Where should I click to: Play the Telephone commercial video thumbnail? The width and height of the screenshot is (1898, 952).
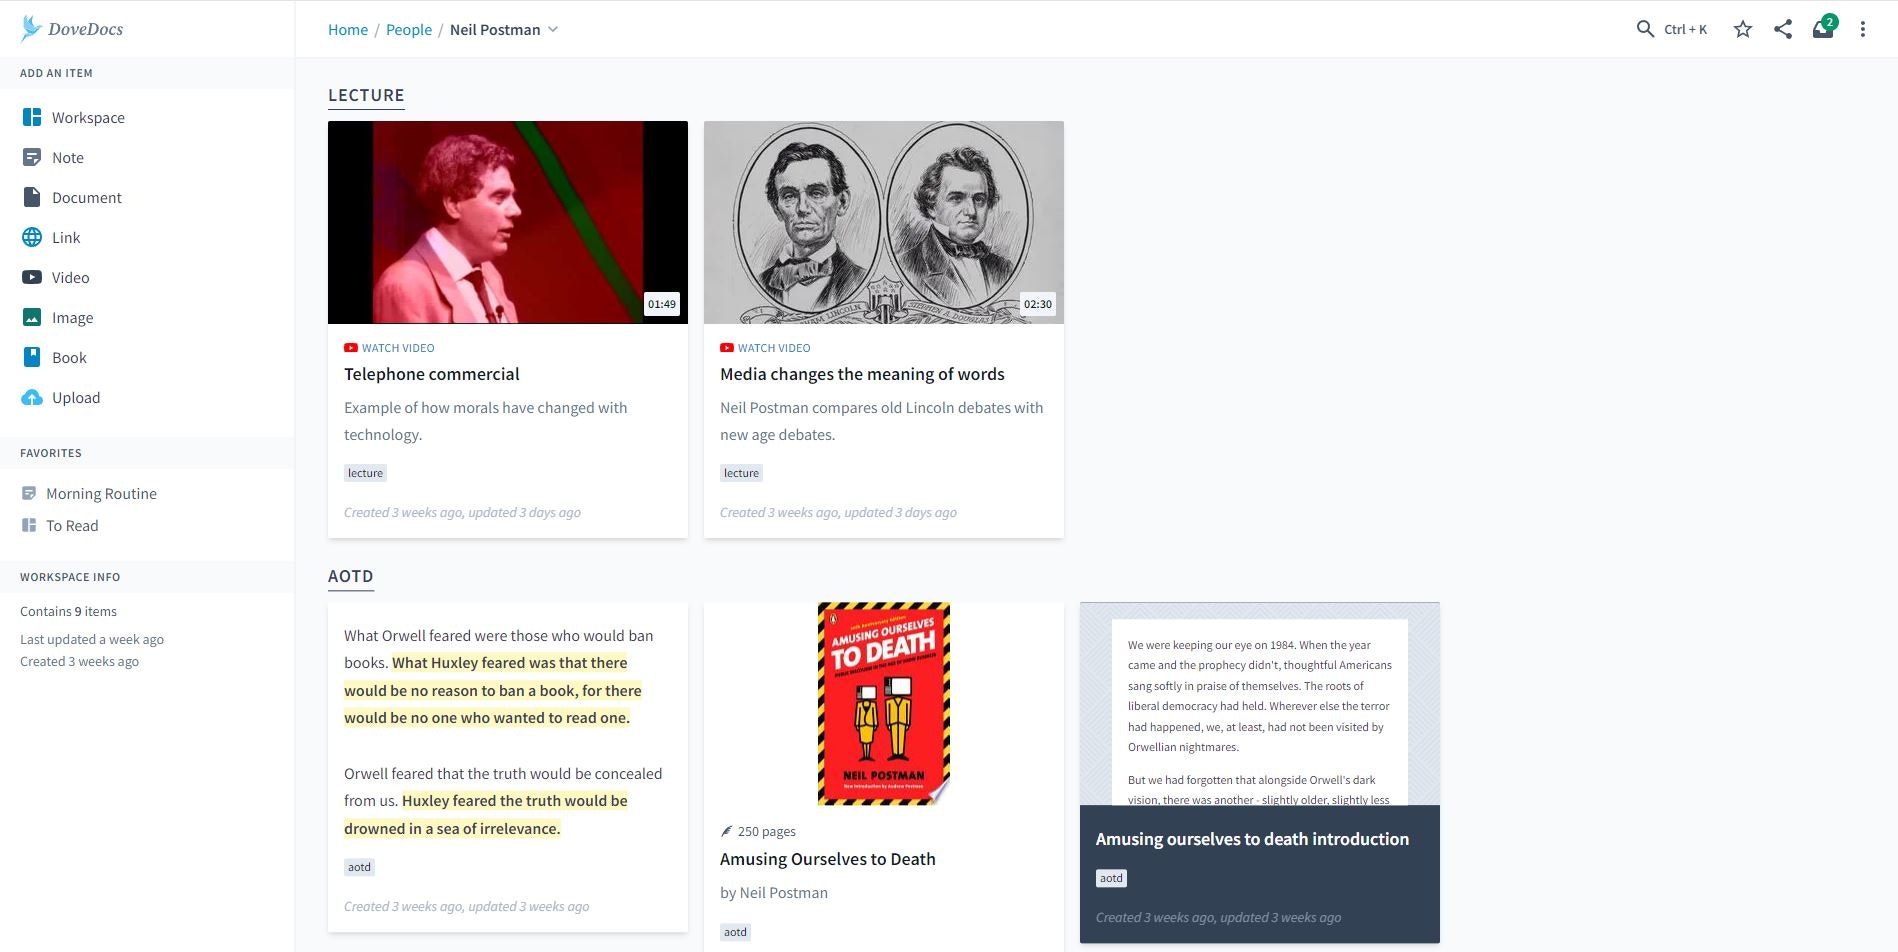pos(508,222)
